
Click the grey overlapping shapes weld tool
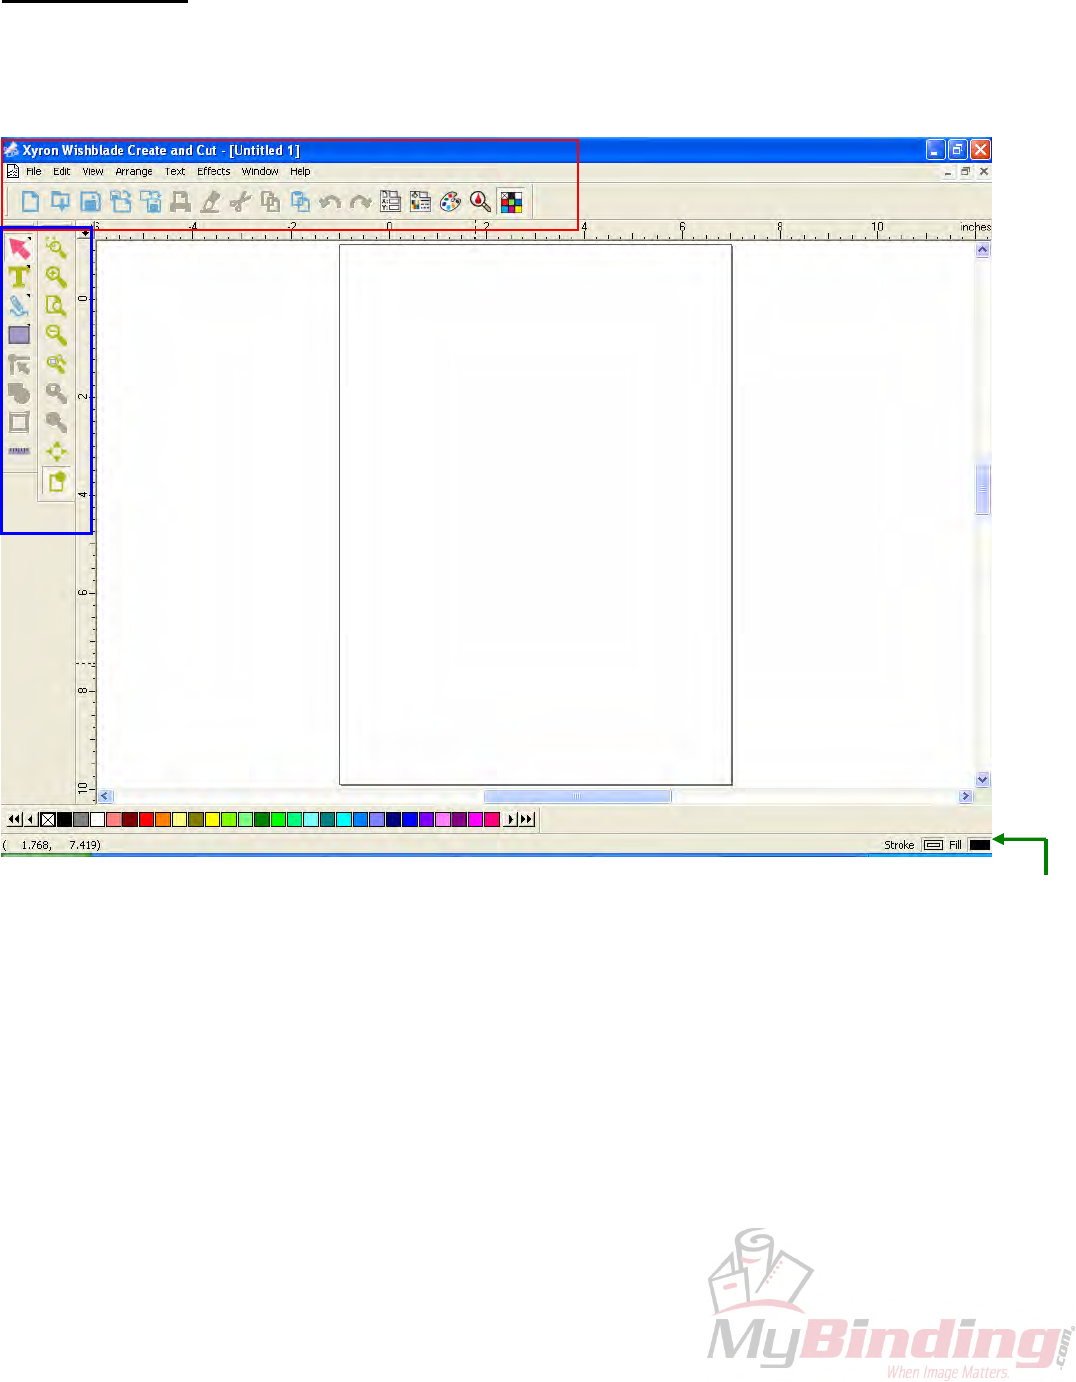tap(19, 393)
